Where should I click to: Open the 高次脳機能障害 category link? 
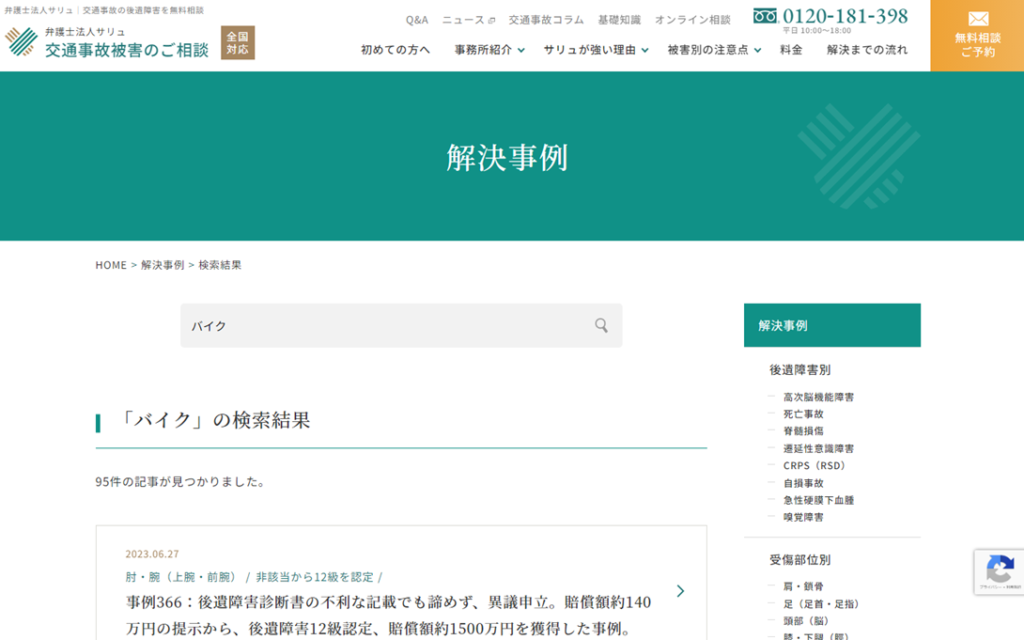[818, 397]
